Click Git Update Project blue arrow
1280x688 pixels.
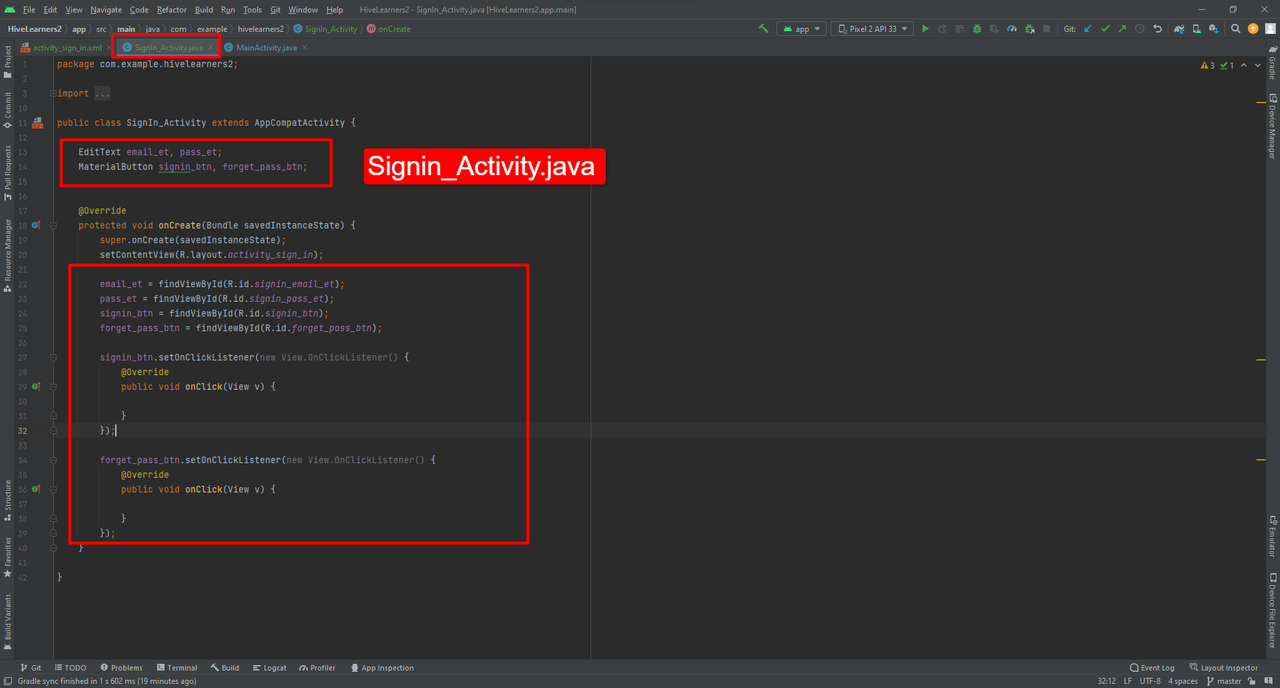click(x=1088, y=29)
